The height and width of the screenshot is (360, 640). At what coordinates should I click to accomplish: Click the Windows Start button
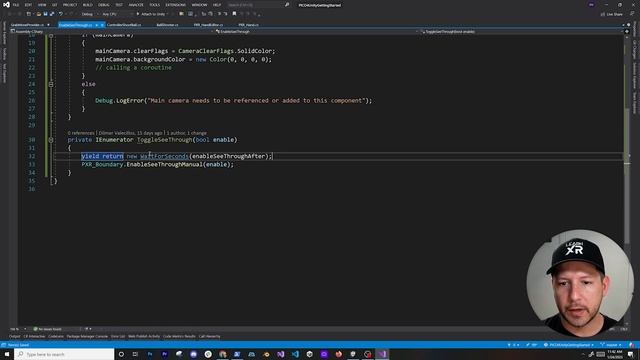pos(7,354)
